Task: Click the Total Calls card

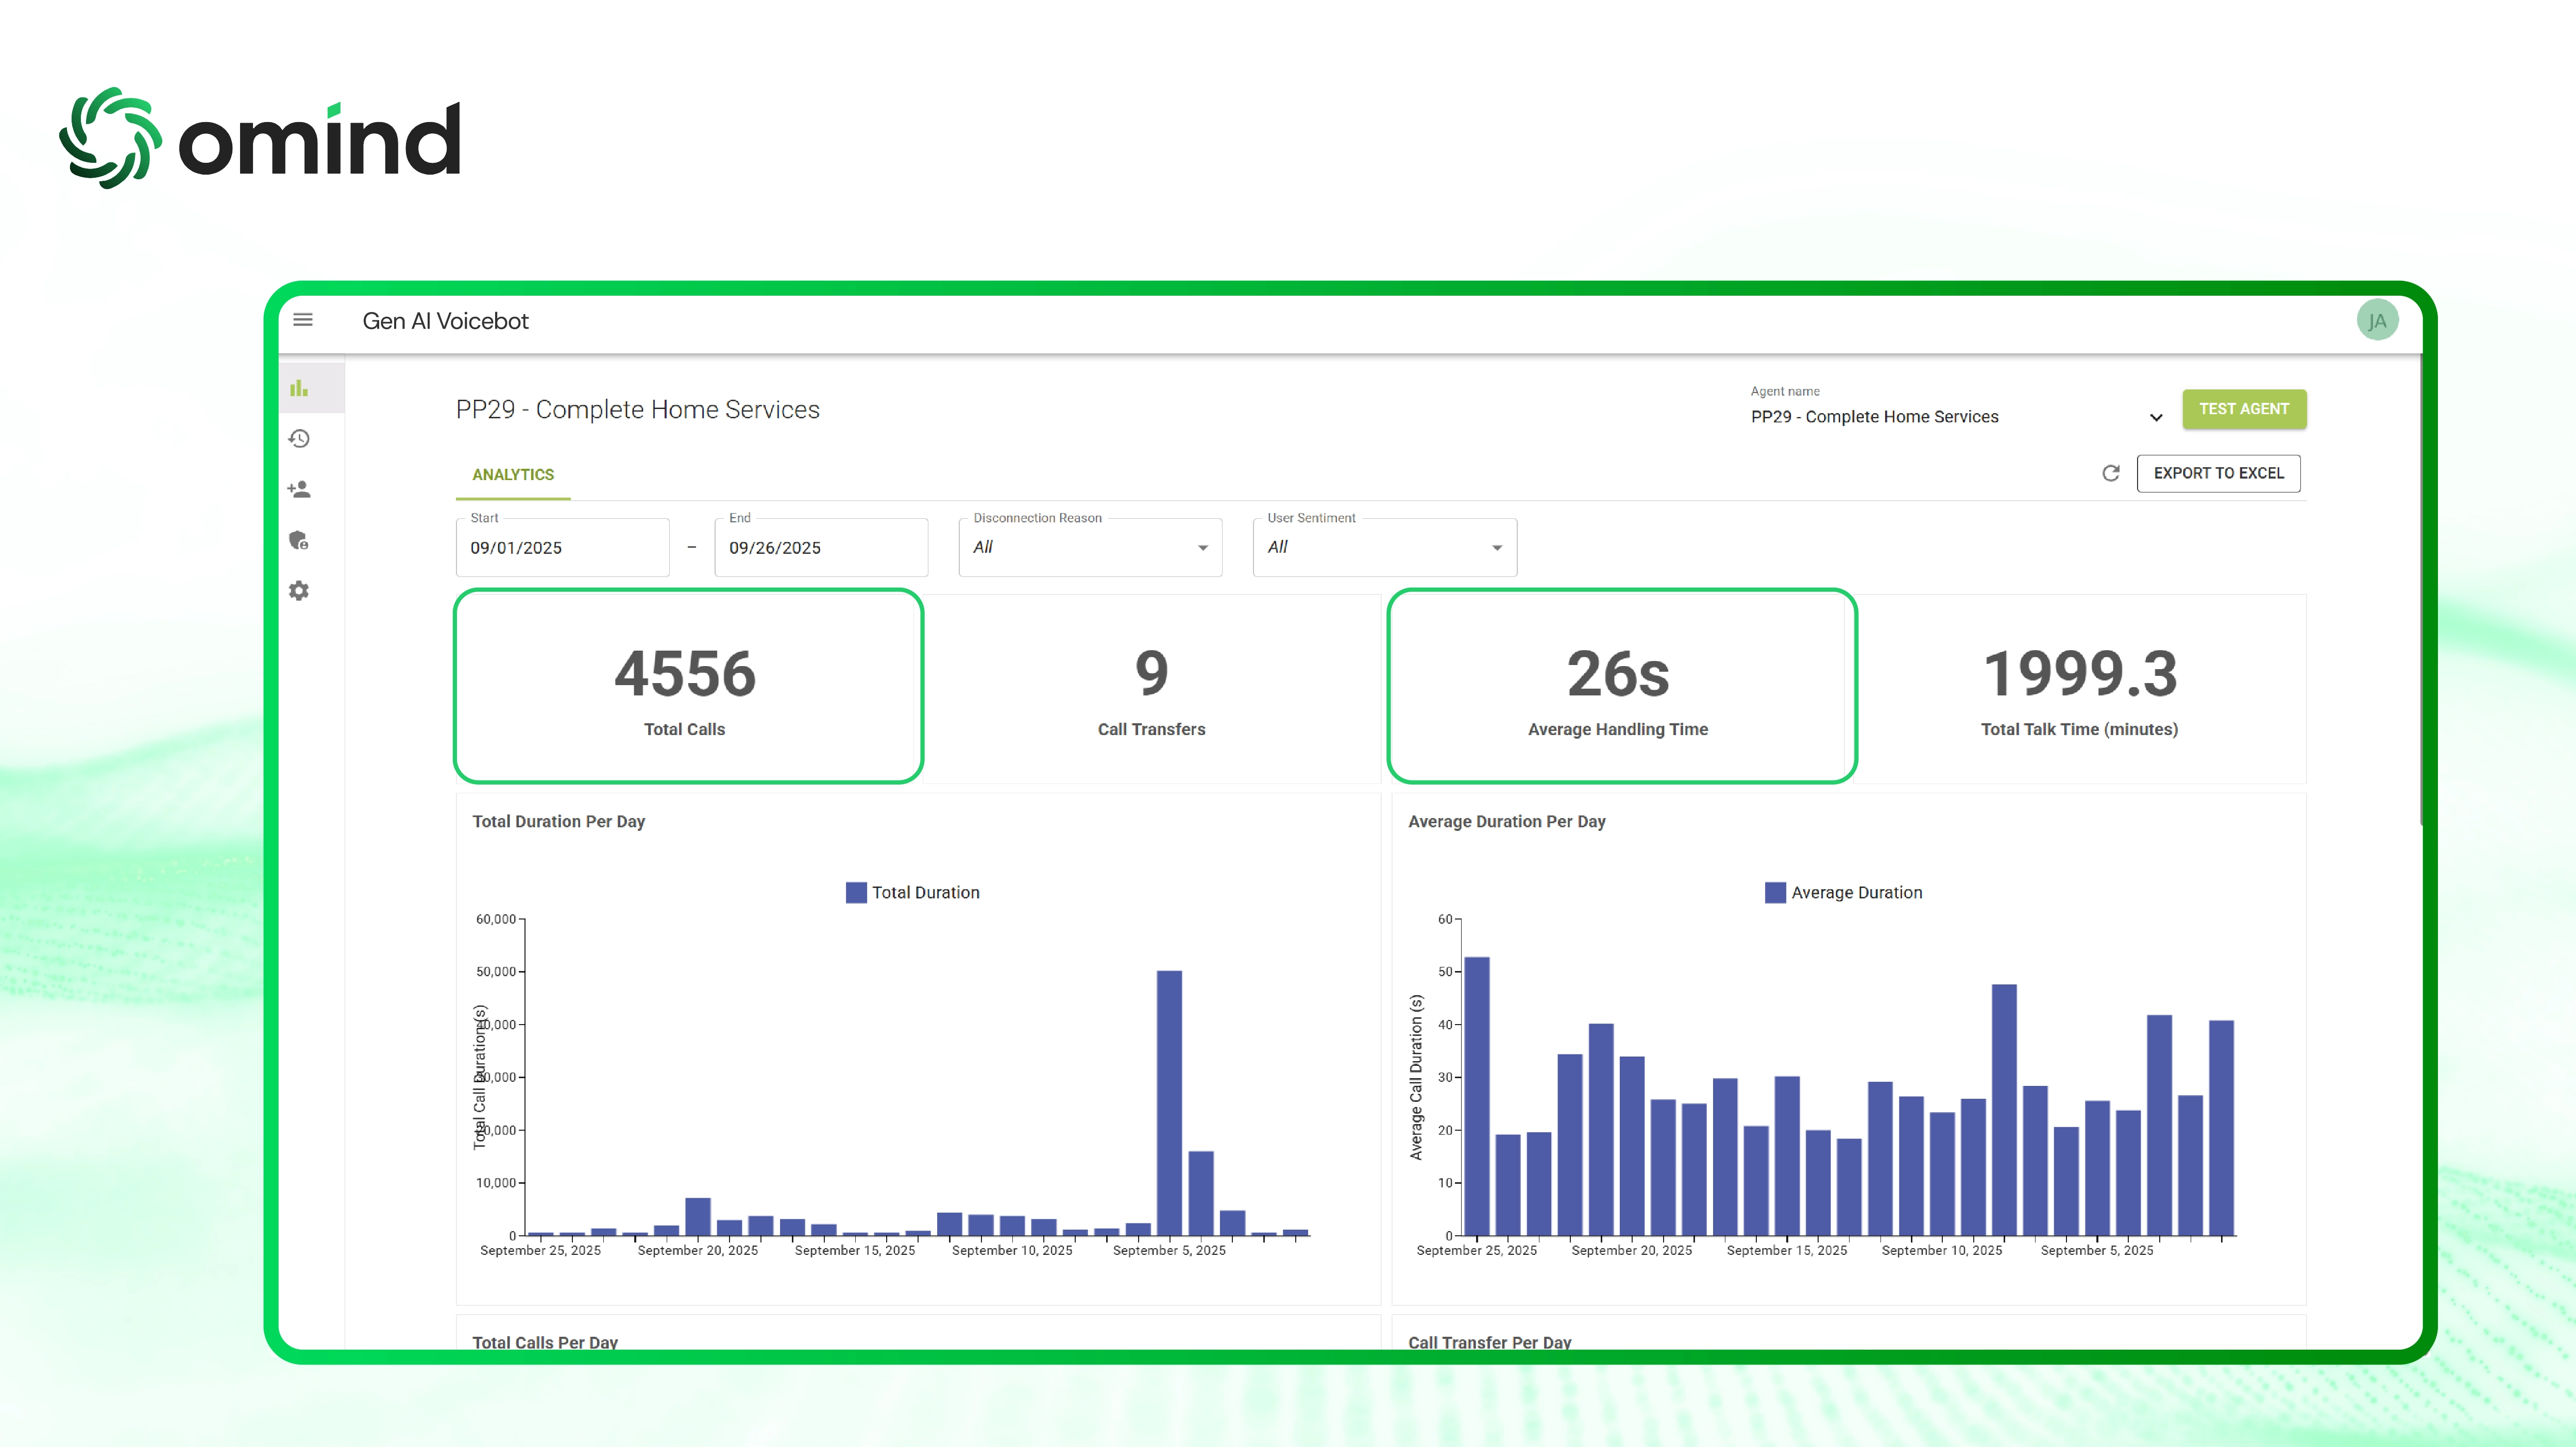Action: (x=688, y=686)
